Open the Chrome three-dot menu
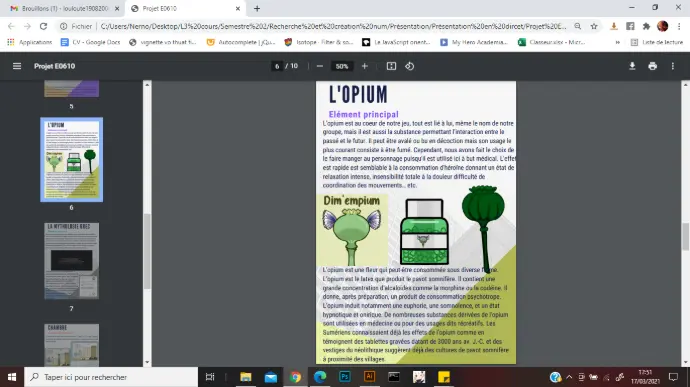 pyautogui.click(x=679, y=26)
